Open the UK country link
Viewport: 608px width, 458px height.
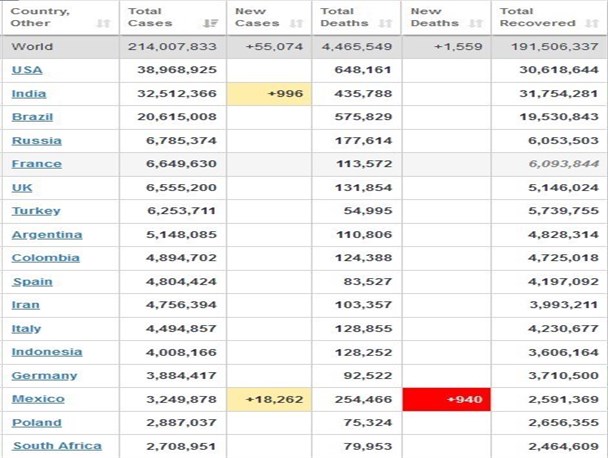pos(22,188)
